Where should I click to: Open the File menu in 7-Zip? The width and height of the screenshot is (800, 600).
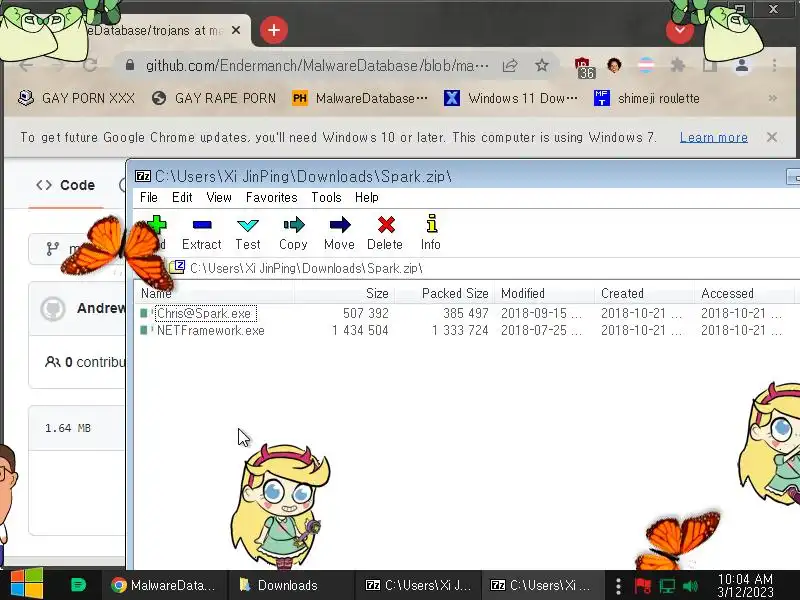148,197
